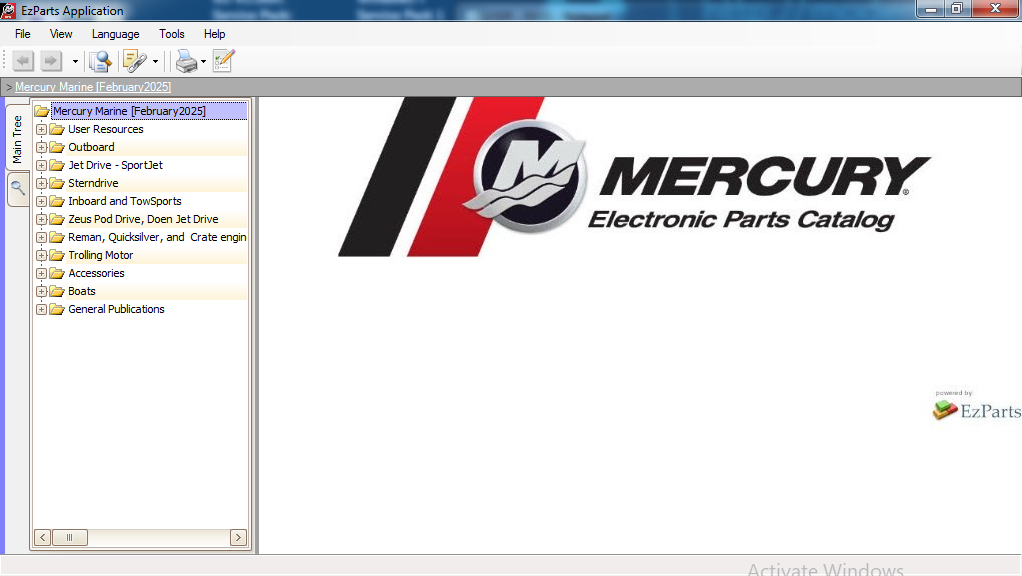Select the General Publications tree item

(x=116, y=310)
